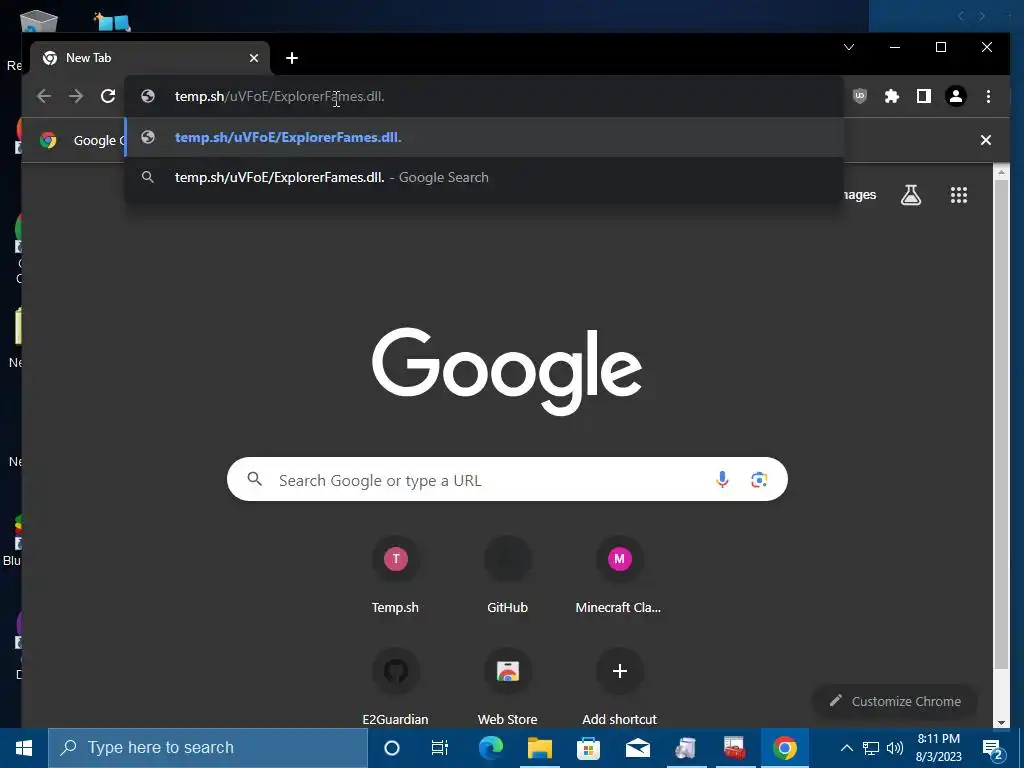Dismiss the infobar with its X
This screenshot has width=1024, height=768.
(x=986, y=140)
